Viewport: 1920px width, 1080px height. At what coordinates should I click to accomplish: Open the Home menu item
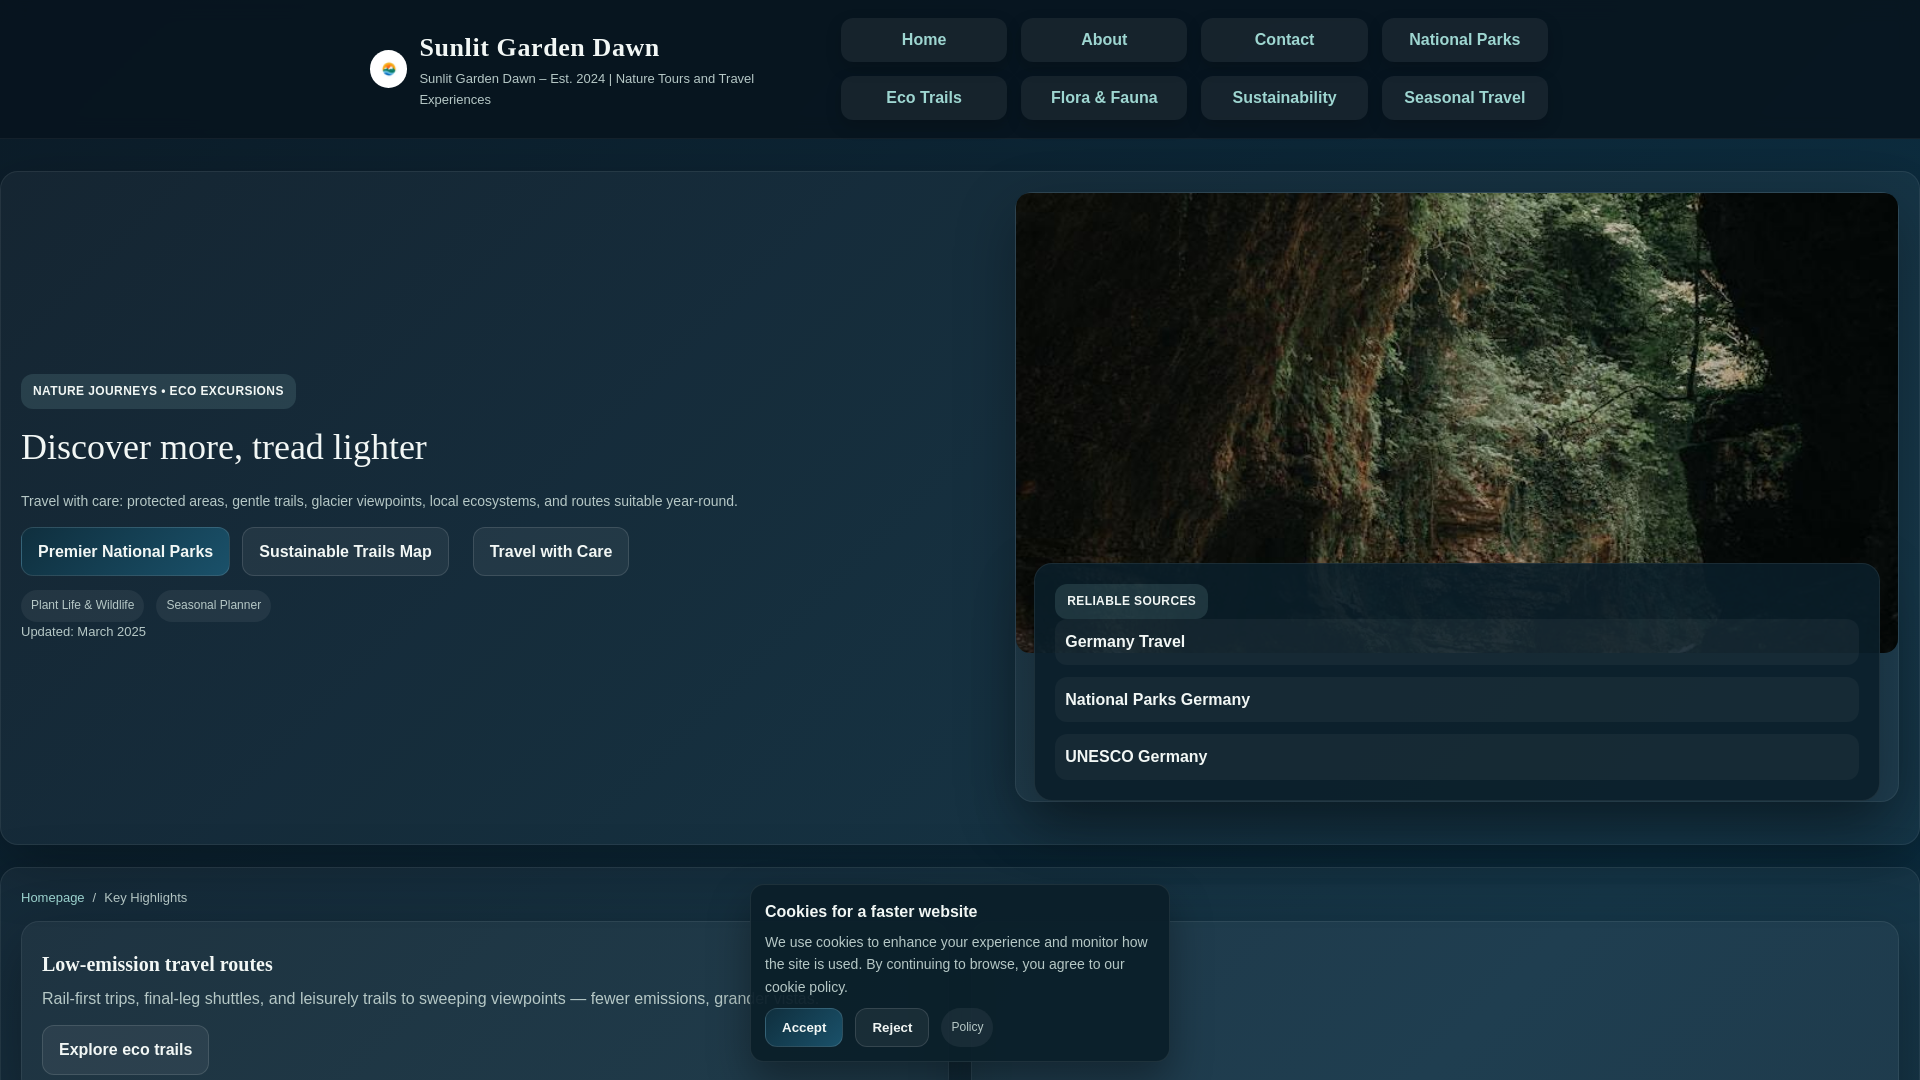click(x=923, y=40)
